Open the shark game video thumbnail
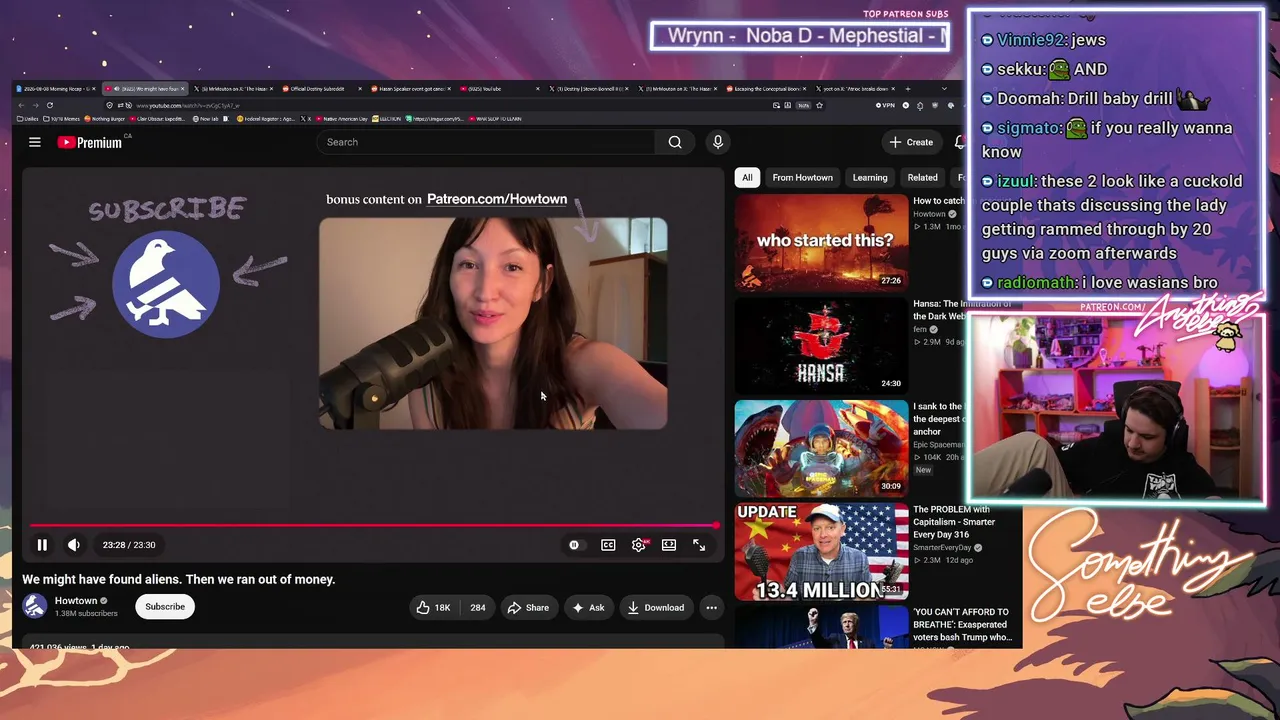1280x720 pixels. (822, 448)
